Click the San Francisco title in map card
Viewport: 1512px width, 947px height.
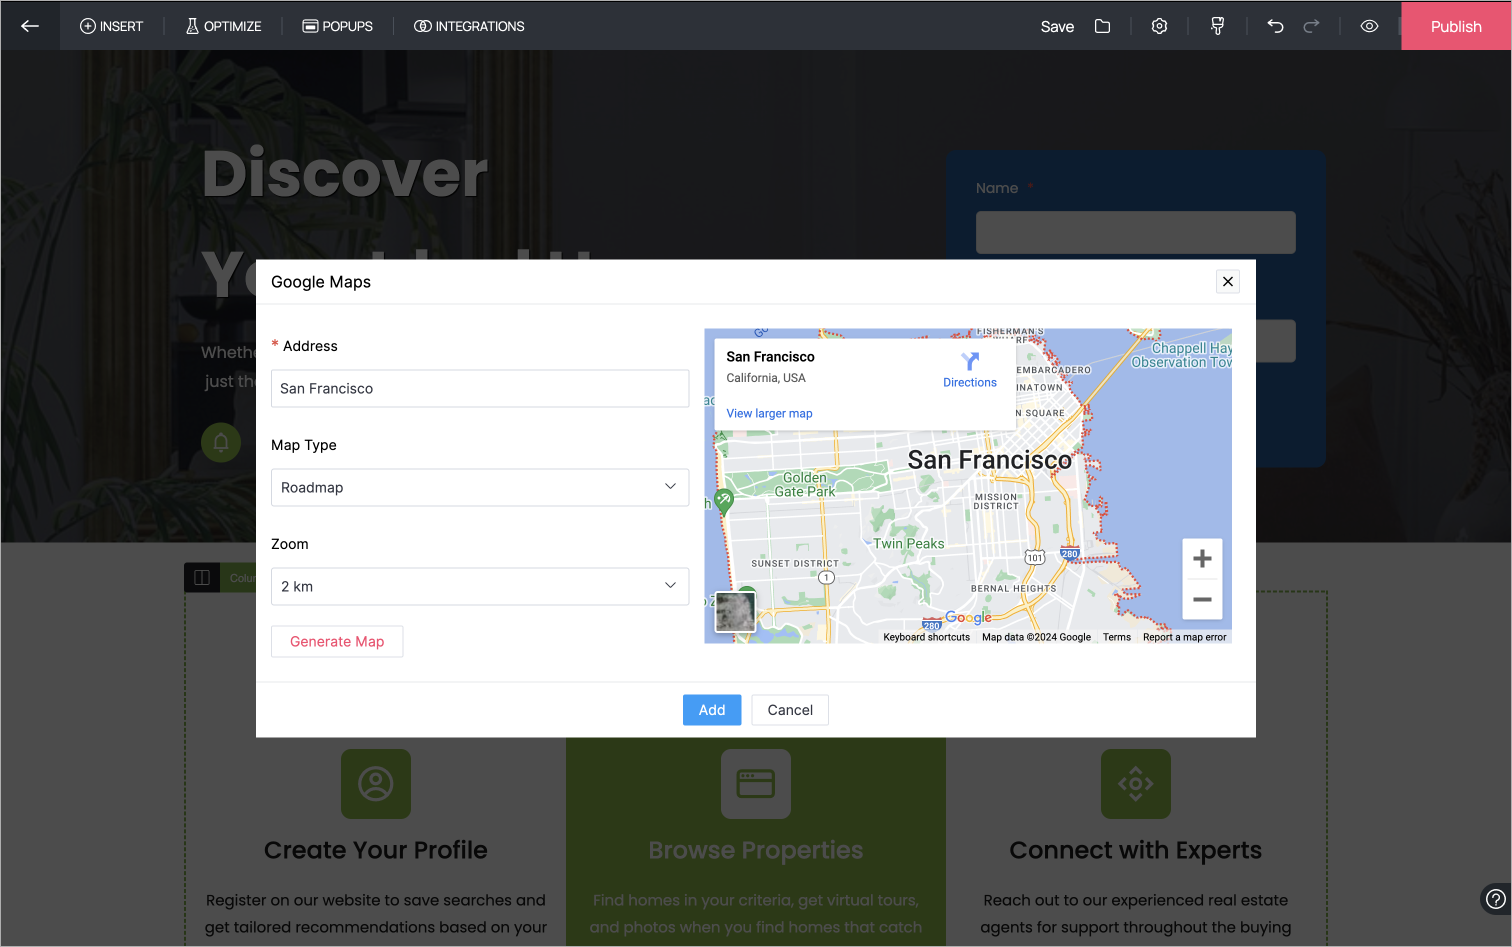click(x=770, y=357)
